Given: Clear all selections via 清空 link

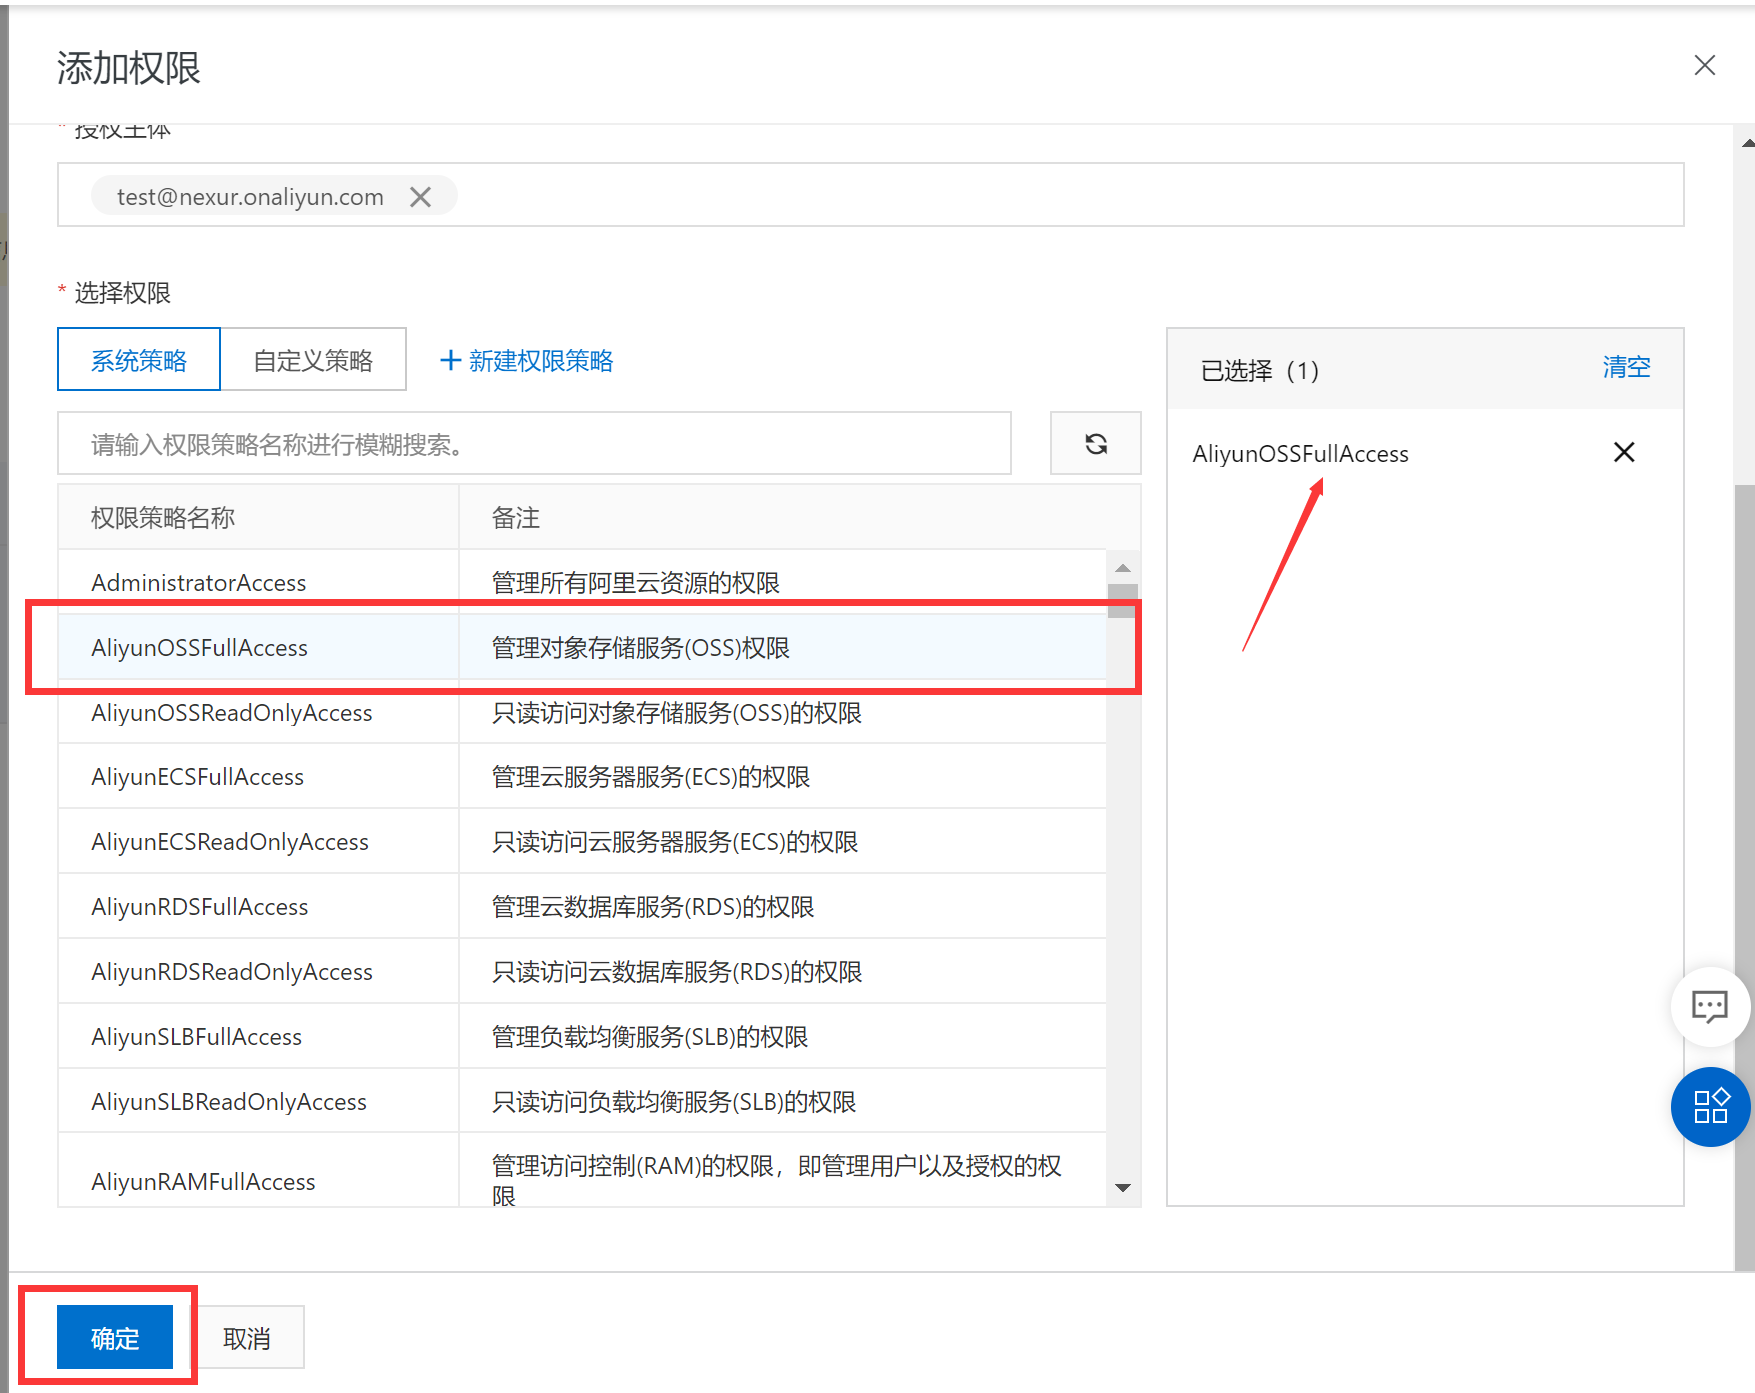Looking at the screenshot, I should point(1625,368).
